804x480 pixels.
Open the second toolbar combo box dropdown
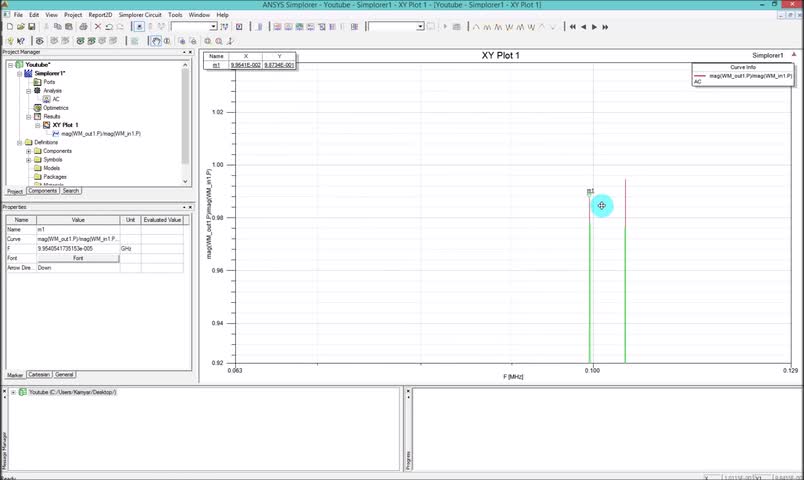pyautogui.click(x=420, y=27)
